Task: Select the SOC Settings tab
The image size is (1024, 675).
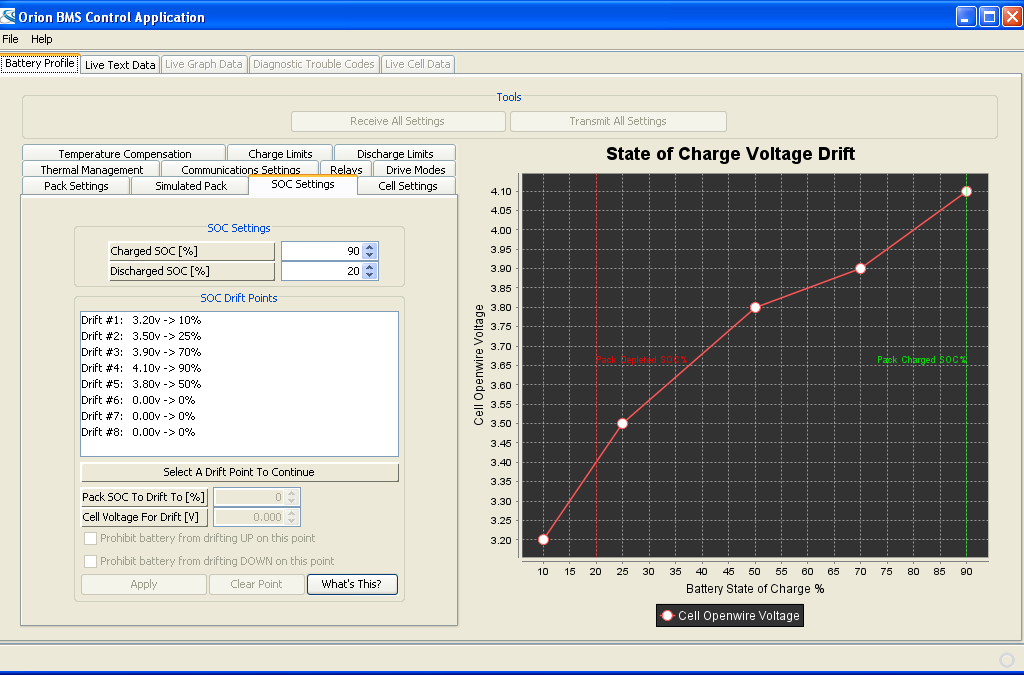Action: pos(303,185)
